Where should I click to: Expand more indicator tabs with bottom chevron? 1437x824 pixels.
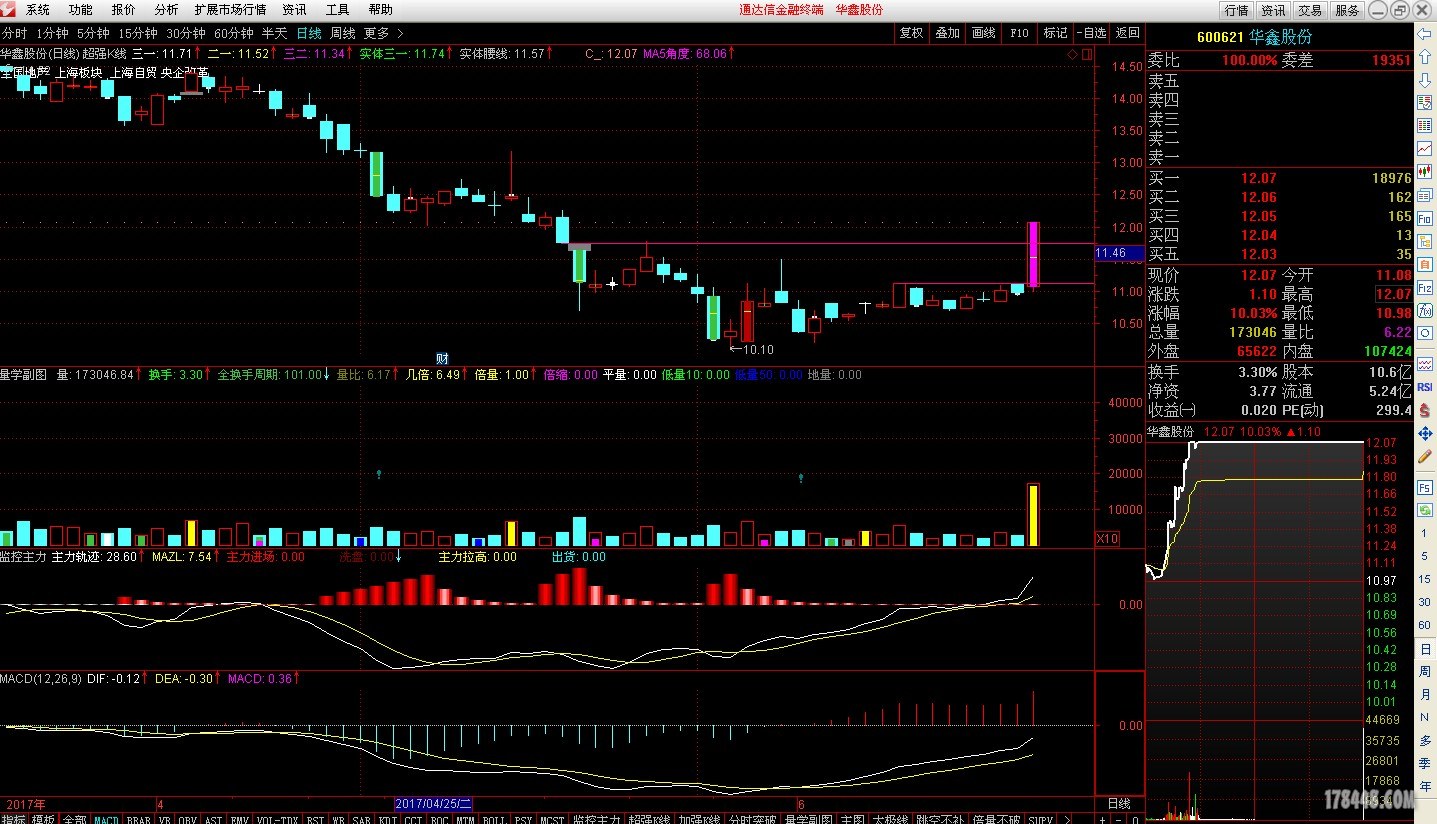pos(1066,819)
